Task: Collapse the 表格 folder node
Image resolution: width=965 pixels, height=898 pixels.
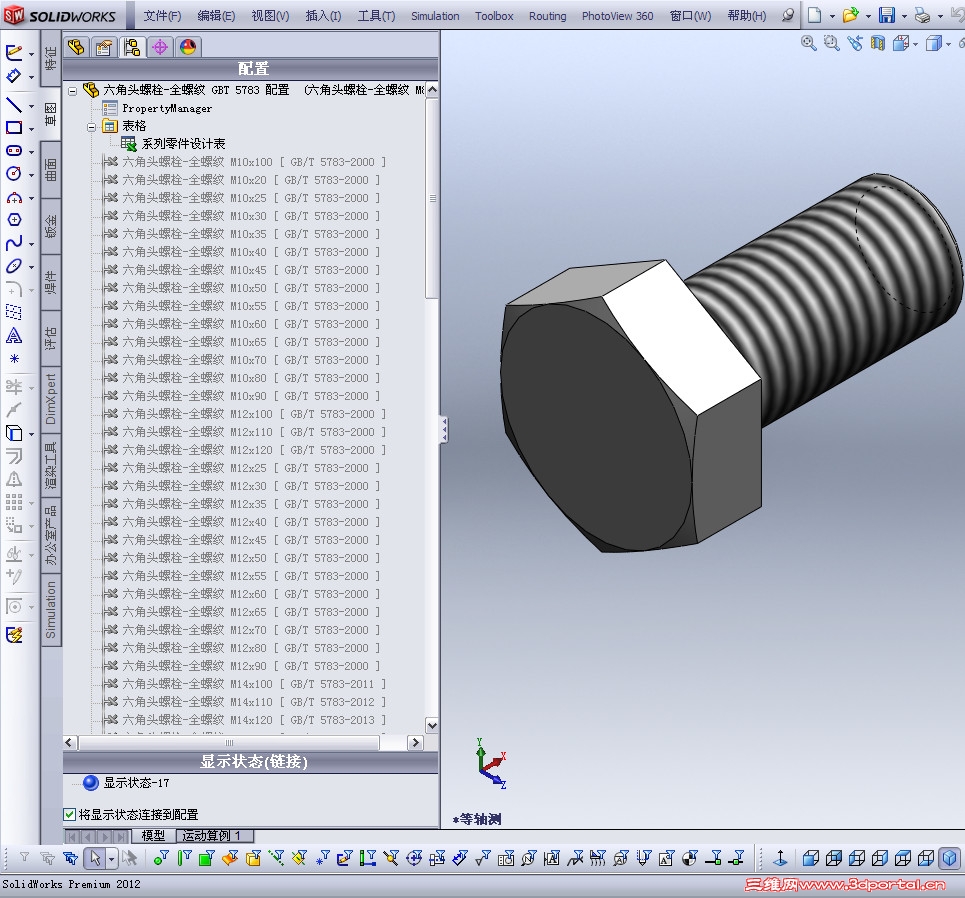Action: [92, 127]
